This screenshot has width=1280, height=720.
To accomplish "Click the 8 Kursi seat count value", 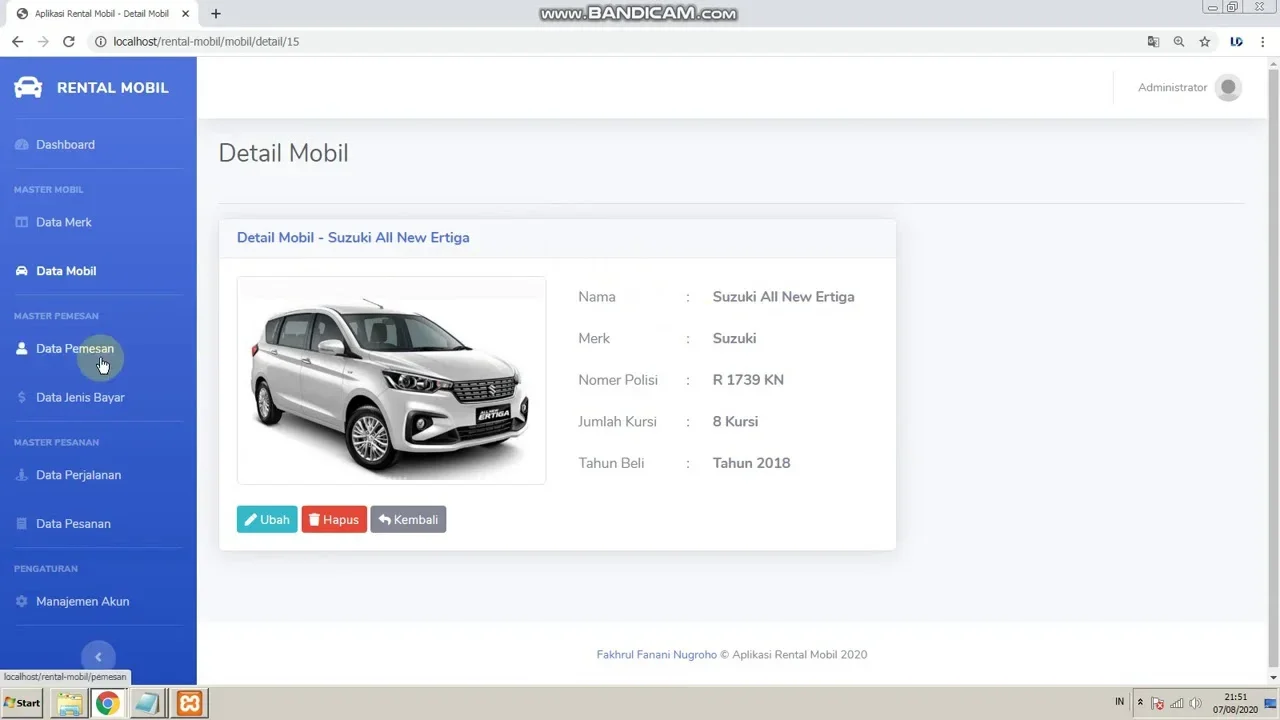I will click(735, 422).
